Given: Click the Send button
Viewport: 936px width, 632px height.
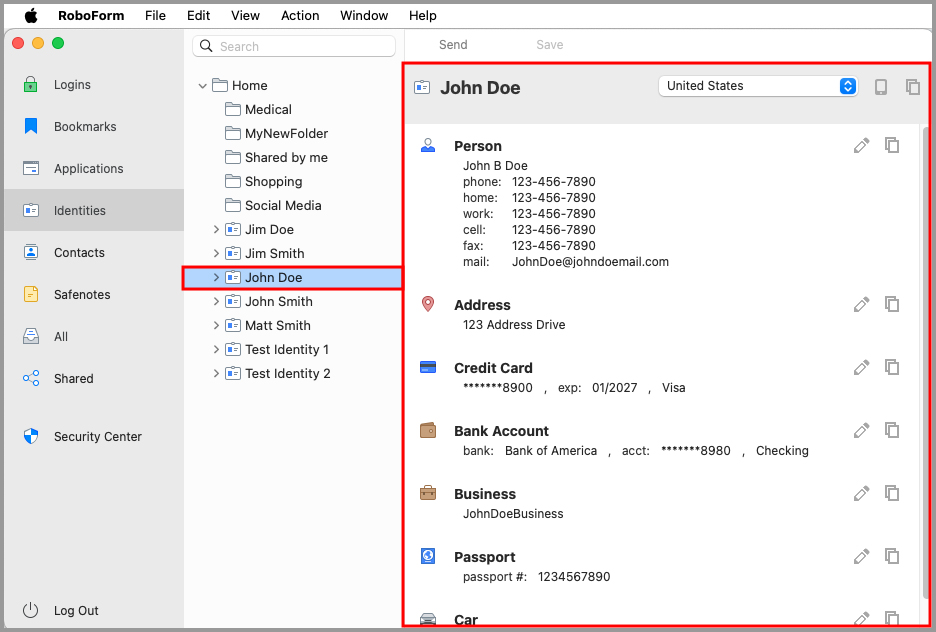Looking at the screenshot, I should click(x=453, y=45).
